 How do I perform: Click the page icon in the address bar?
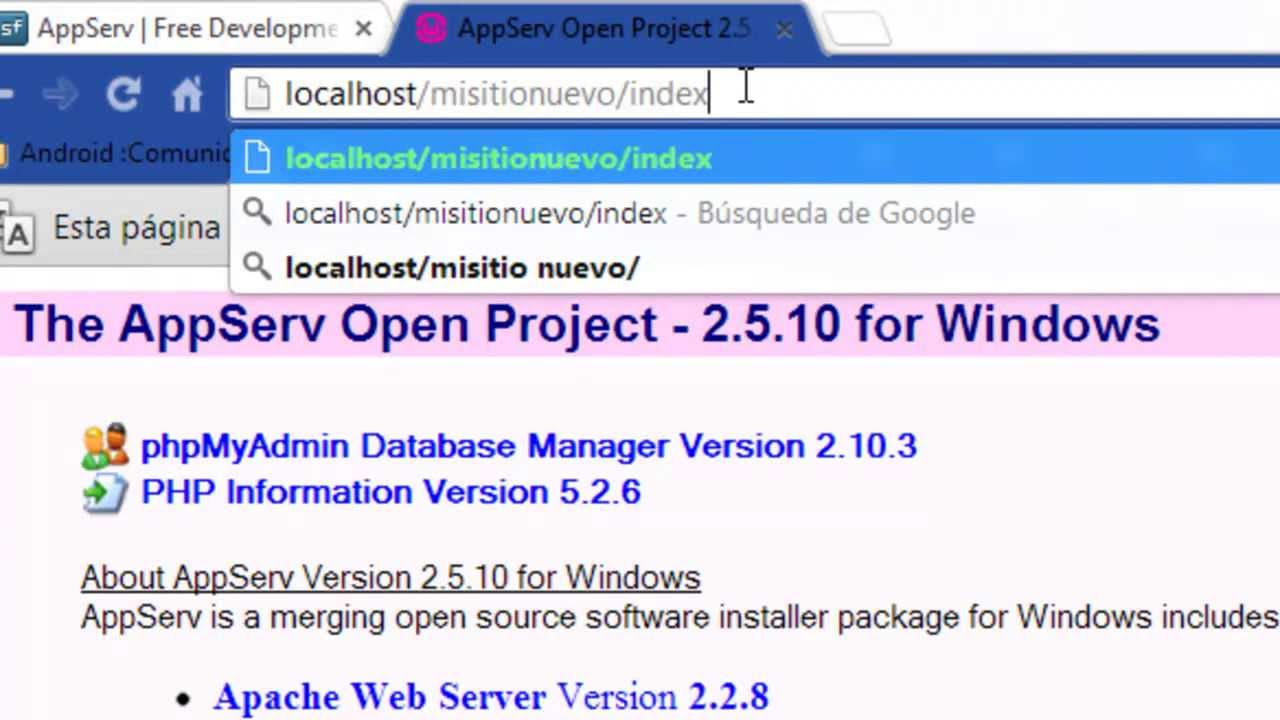pyautogui.click(x=257, y=94)
